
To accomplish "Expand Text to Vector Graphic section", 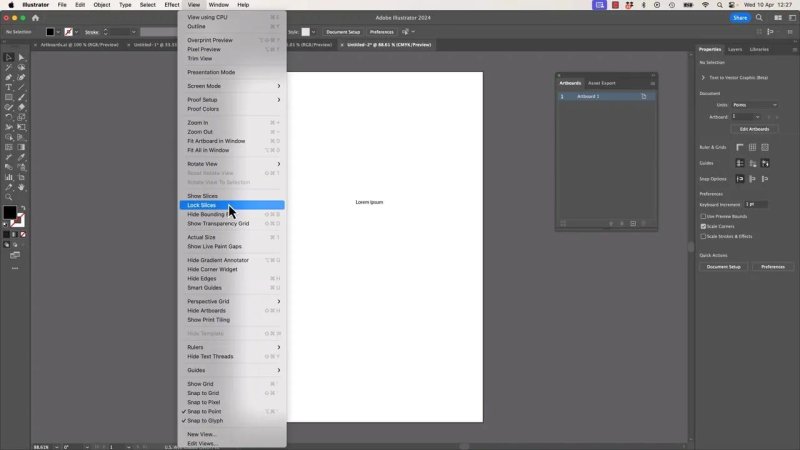I will click(x=703, y=78).
